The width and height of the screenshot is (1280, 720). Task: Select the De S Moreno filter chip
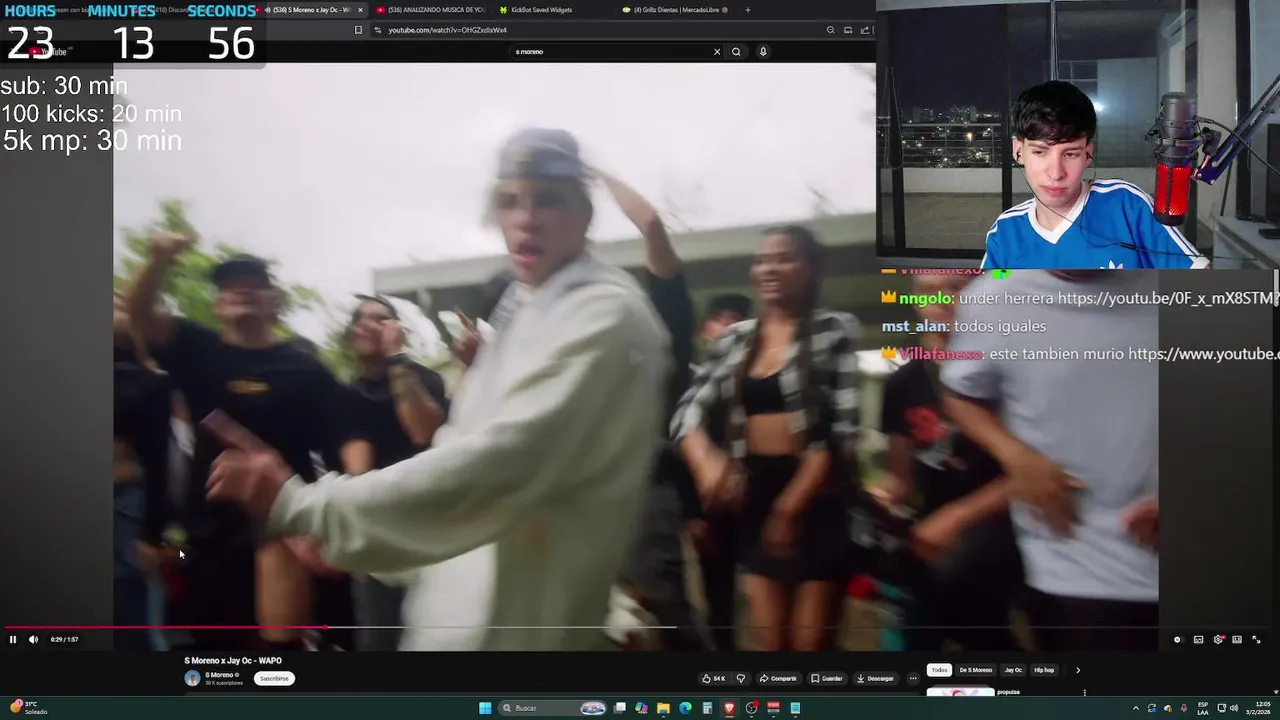coord(976,670)
